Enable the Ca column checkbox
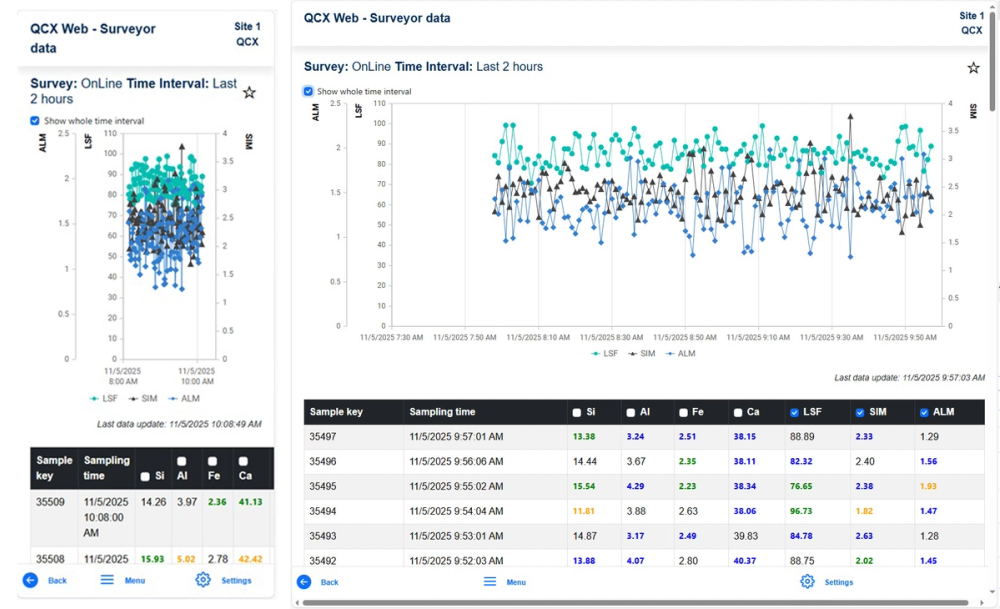 point(737,411)
